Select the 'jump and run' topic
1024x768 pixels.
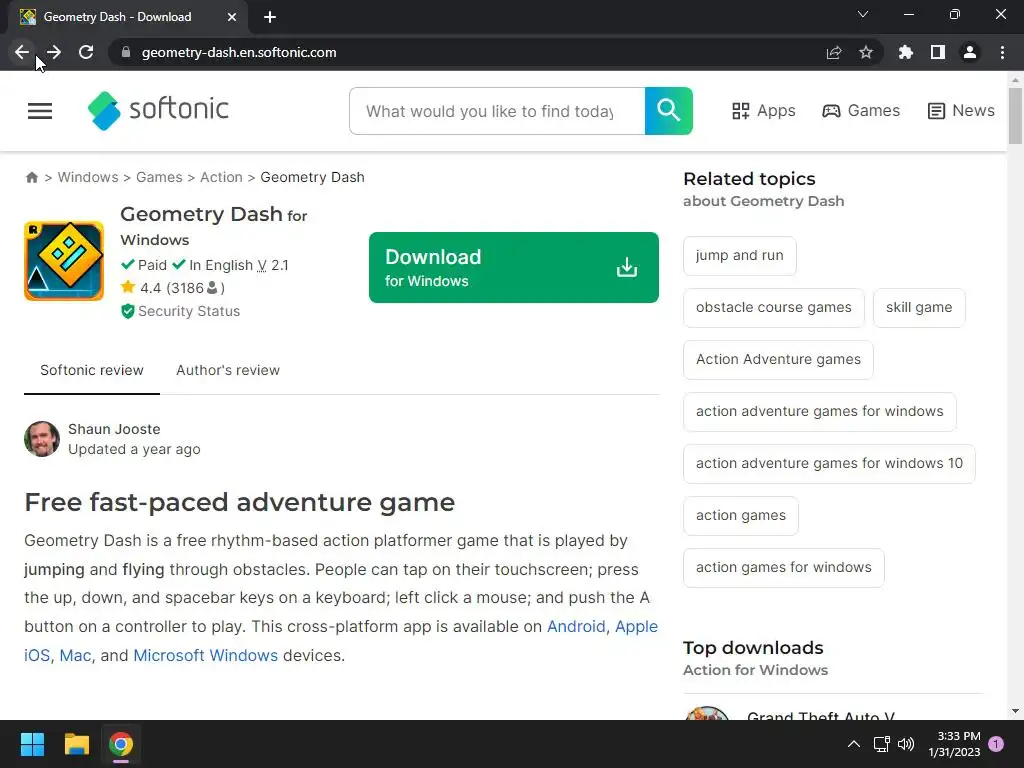pyautogui.click(x=739, y=255)
